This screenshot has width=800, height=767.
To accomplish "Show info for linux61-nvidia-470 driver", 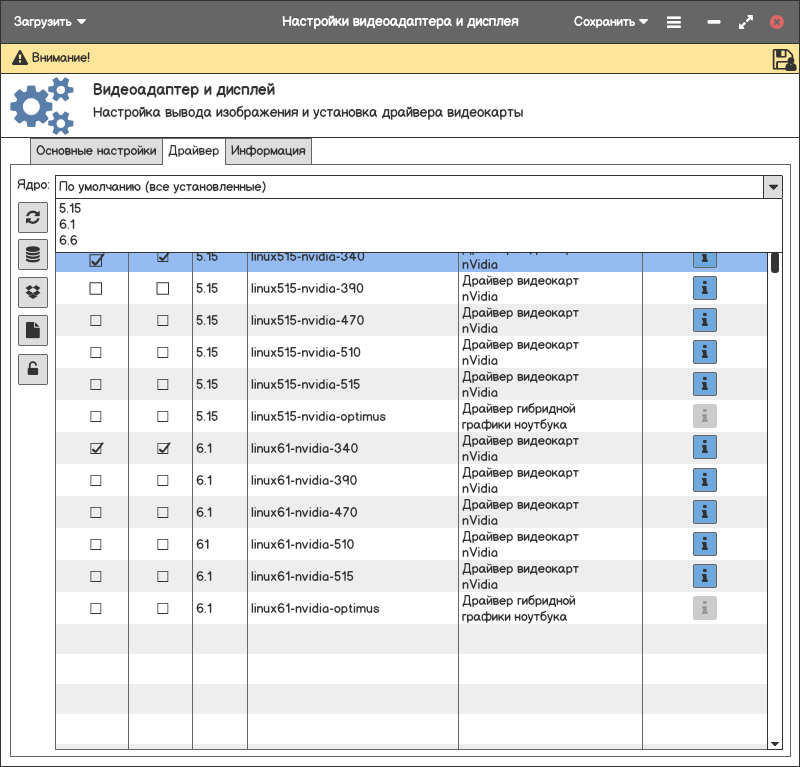I will pyautogui.click(x=705, y=512).
